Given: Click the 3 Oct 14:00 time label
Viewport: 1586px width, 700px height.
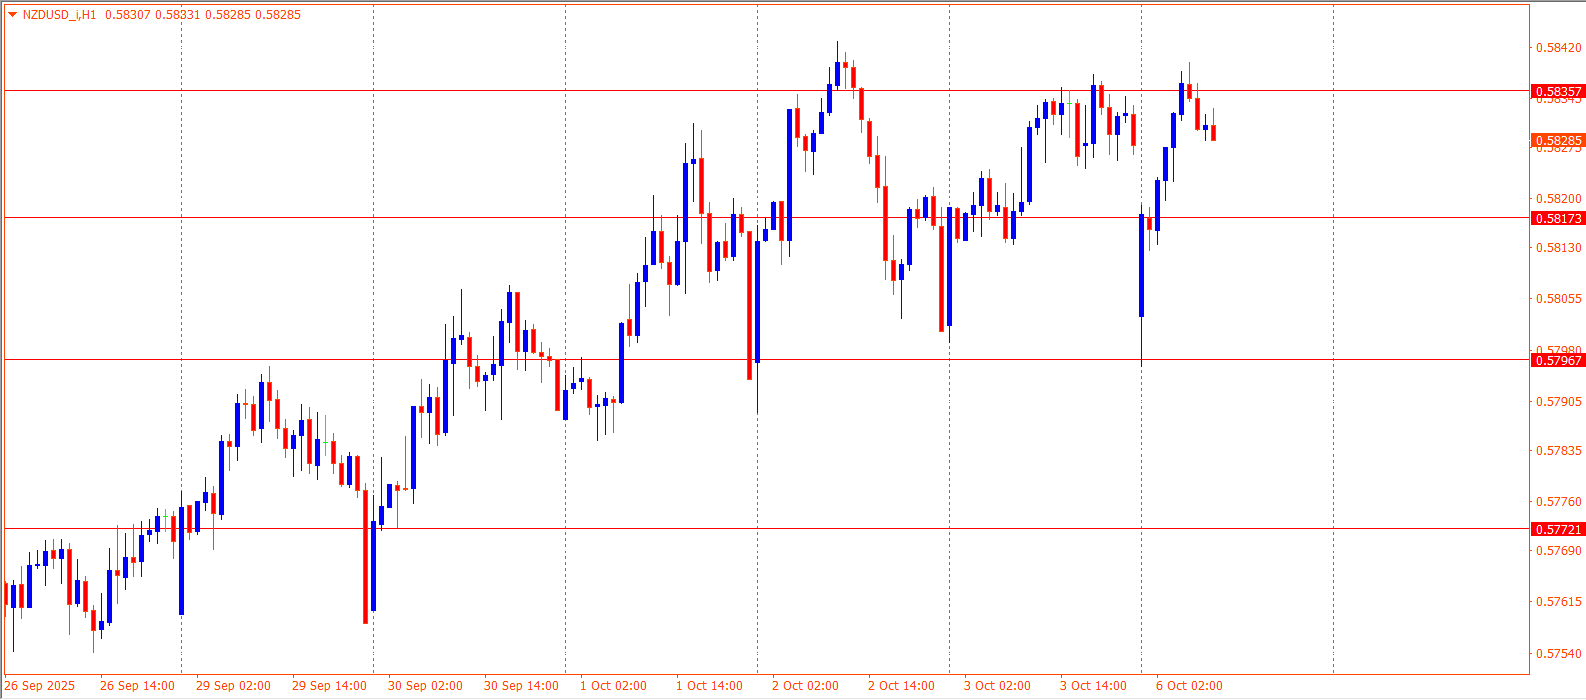Looking at the screenshot, I should pos(1093,686).
